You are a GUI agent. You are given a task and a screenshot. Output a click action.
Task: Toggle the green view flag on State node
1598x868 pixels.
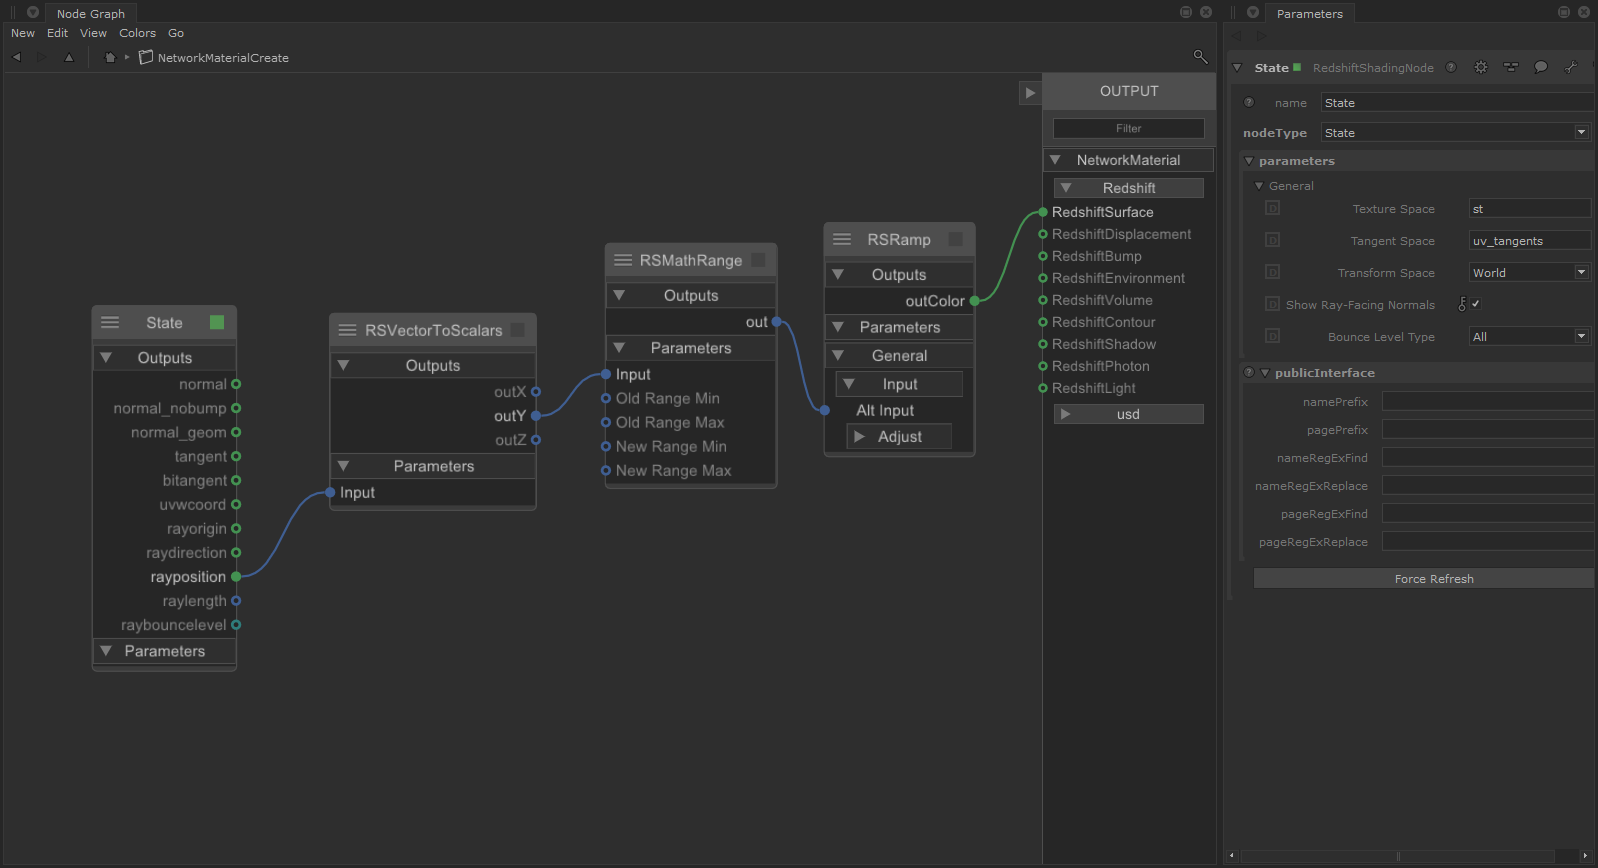tap(217, 322)
